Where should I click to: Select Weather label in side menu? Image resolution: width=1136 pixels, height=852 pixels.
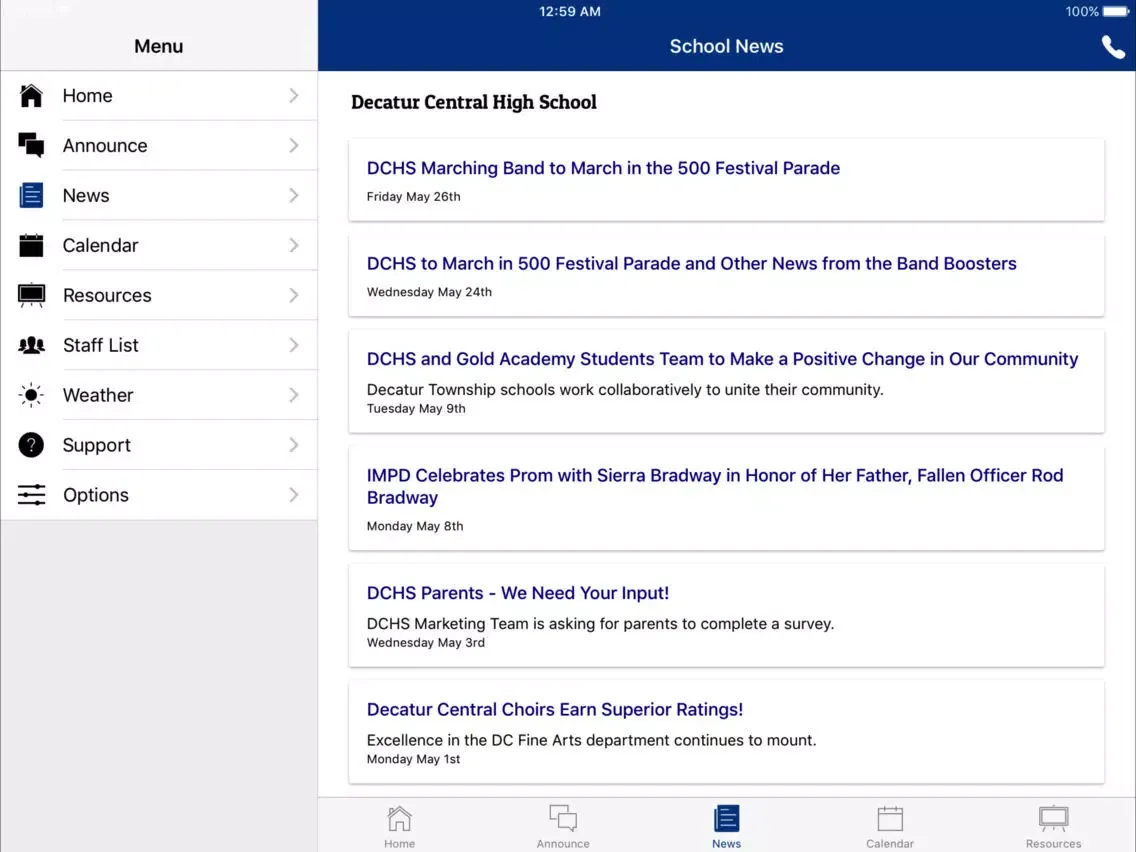tap(98, 395)
